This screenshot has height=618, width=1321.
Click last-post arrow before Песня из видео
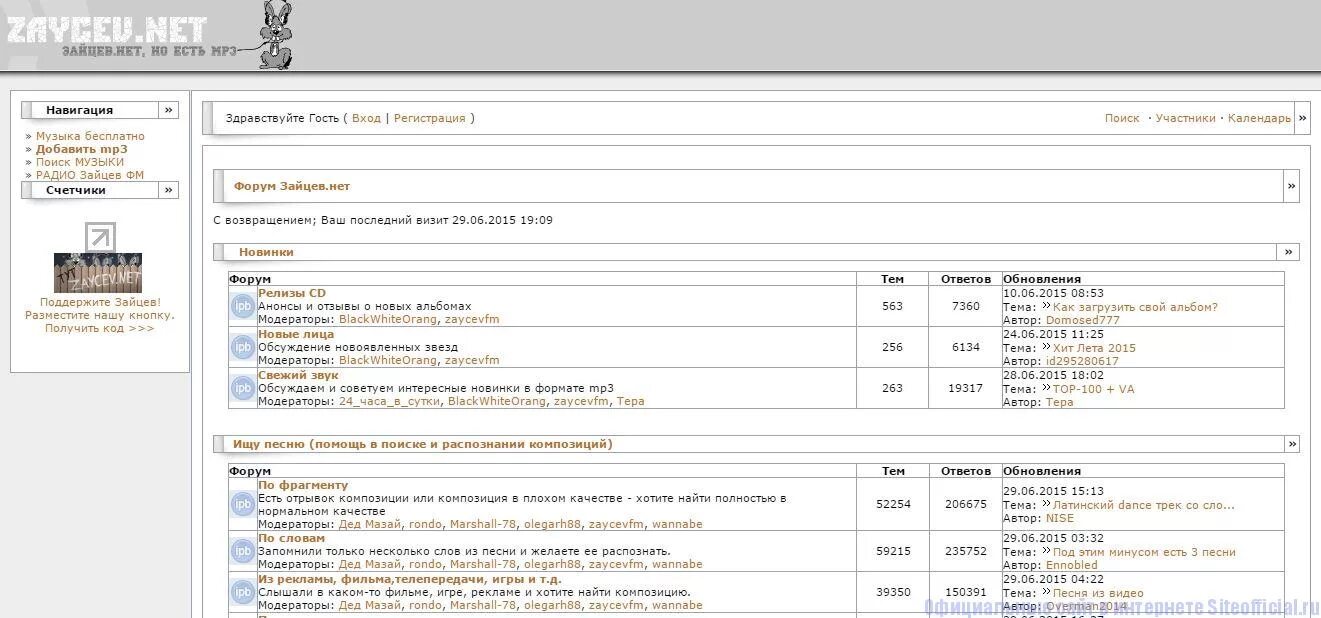pyautogui.click(x=1046, y=593)
